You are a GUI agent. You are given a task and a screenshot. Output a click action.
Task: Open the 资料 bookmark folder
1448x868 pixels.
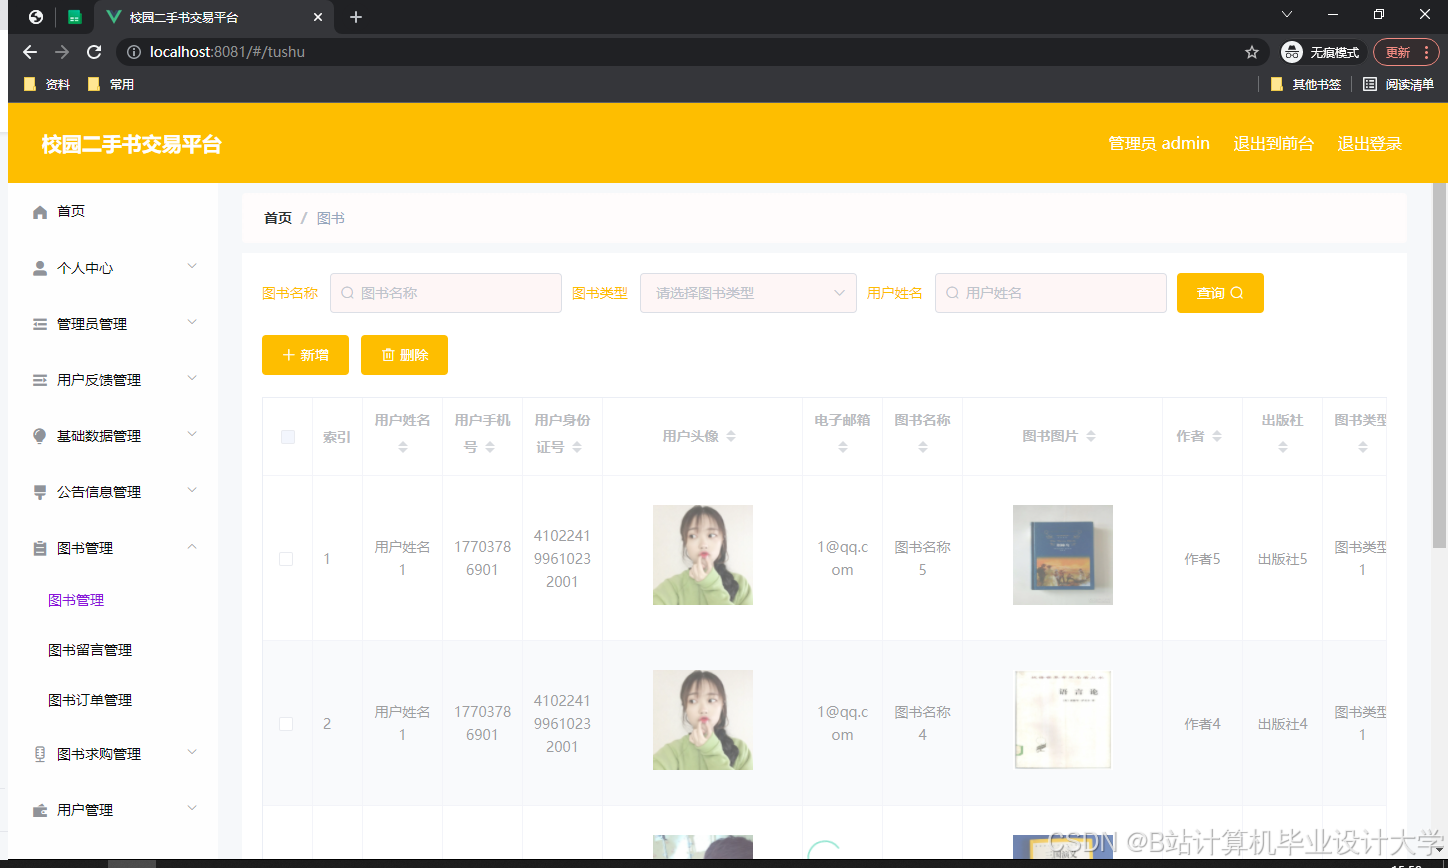click(46, 85)
